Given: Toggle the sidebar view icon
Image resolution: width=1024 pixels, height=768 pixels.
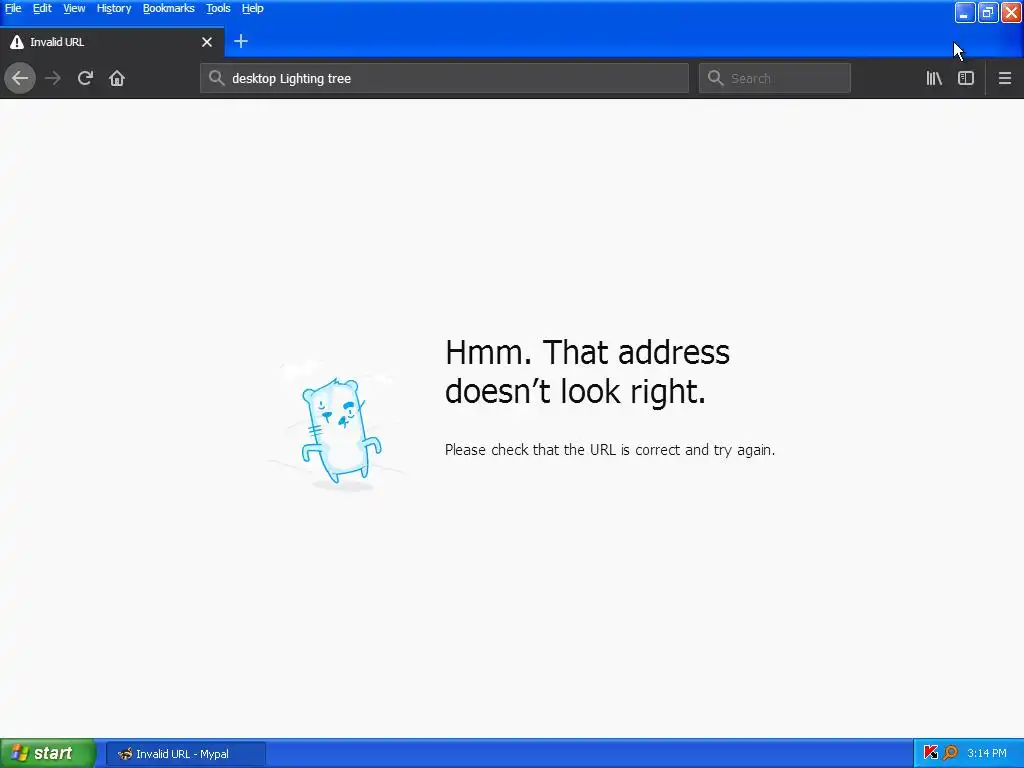Looking at the screenshot, I should pyautogui.click(x=966, y=78).
